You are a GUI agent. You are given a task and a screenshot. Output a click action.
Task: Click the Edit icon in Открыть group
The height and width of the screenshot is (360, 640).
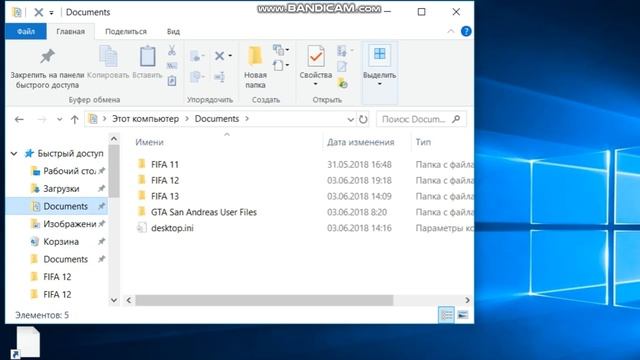tap(342, 66)
